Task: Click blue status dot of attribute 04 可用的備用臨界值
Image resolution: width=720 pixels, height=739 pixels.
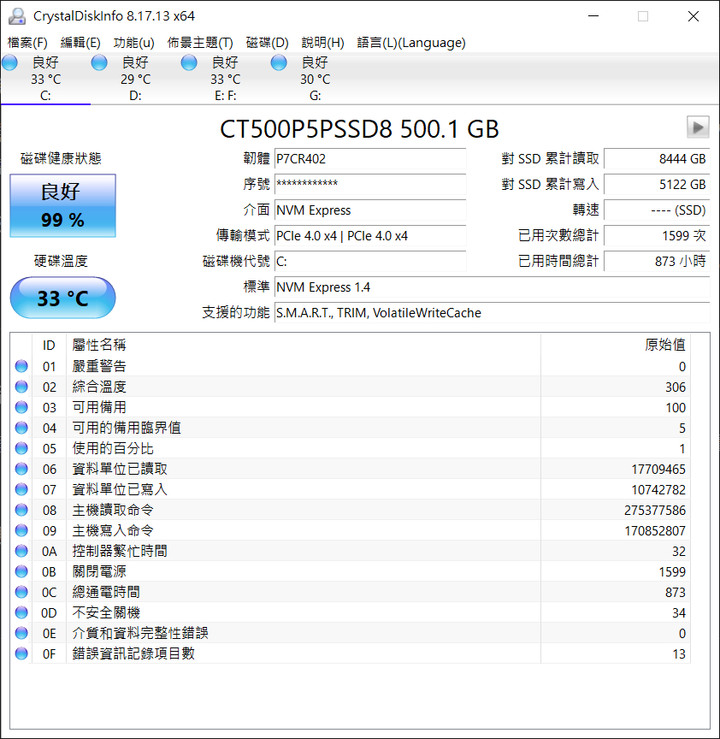Action: [21, 427]
